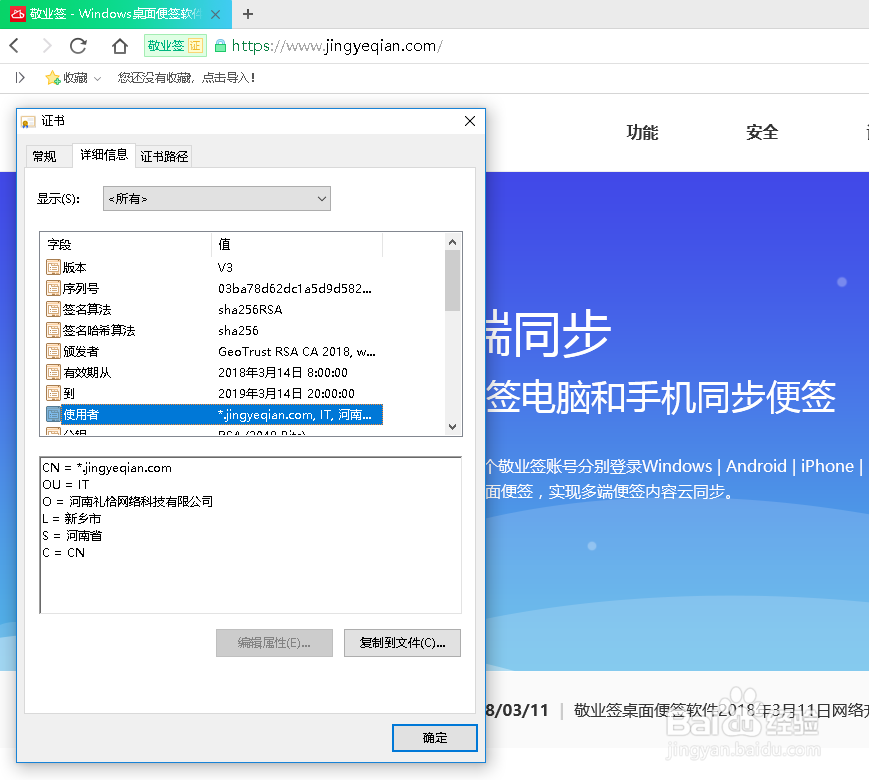Select the 签名哈希算法 field row icon

pos(53,331)
